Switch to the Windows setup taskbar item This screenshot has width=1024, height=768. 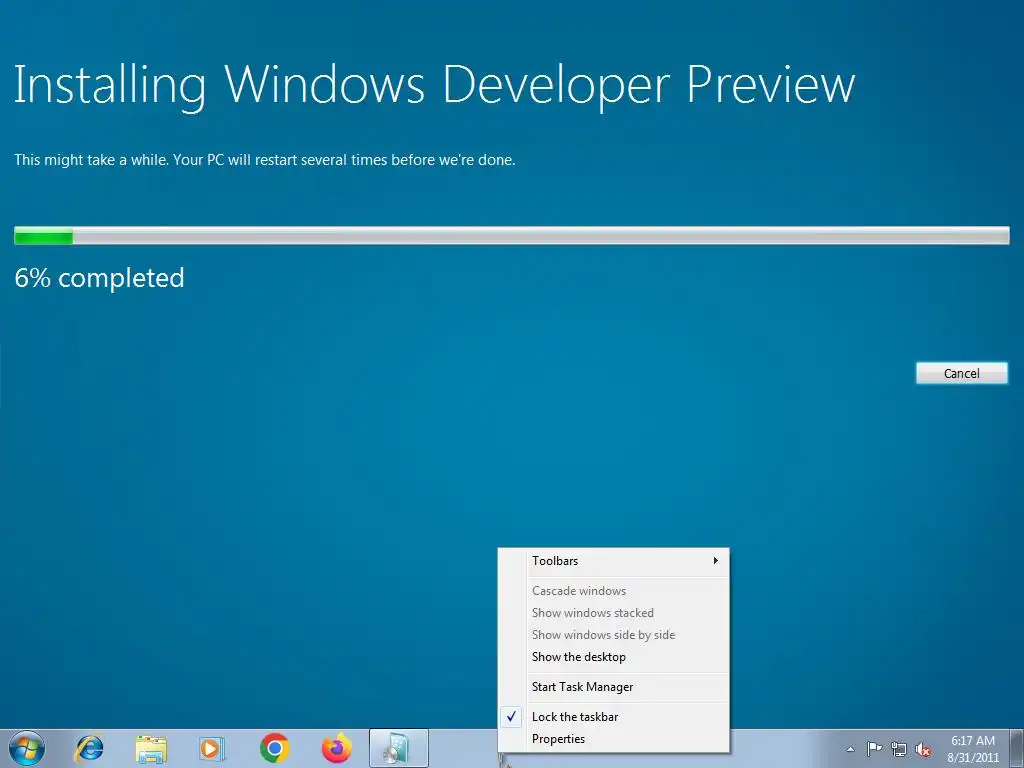398,748
